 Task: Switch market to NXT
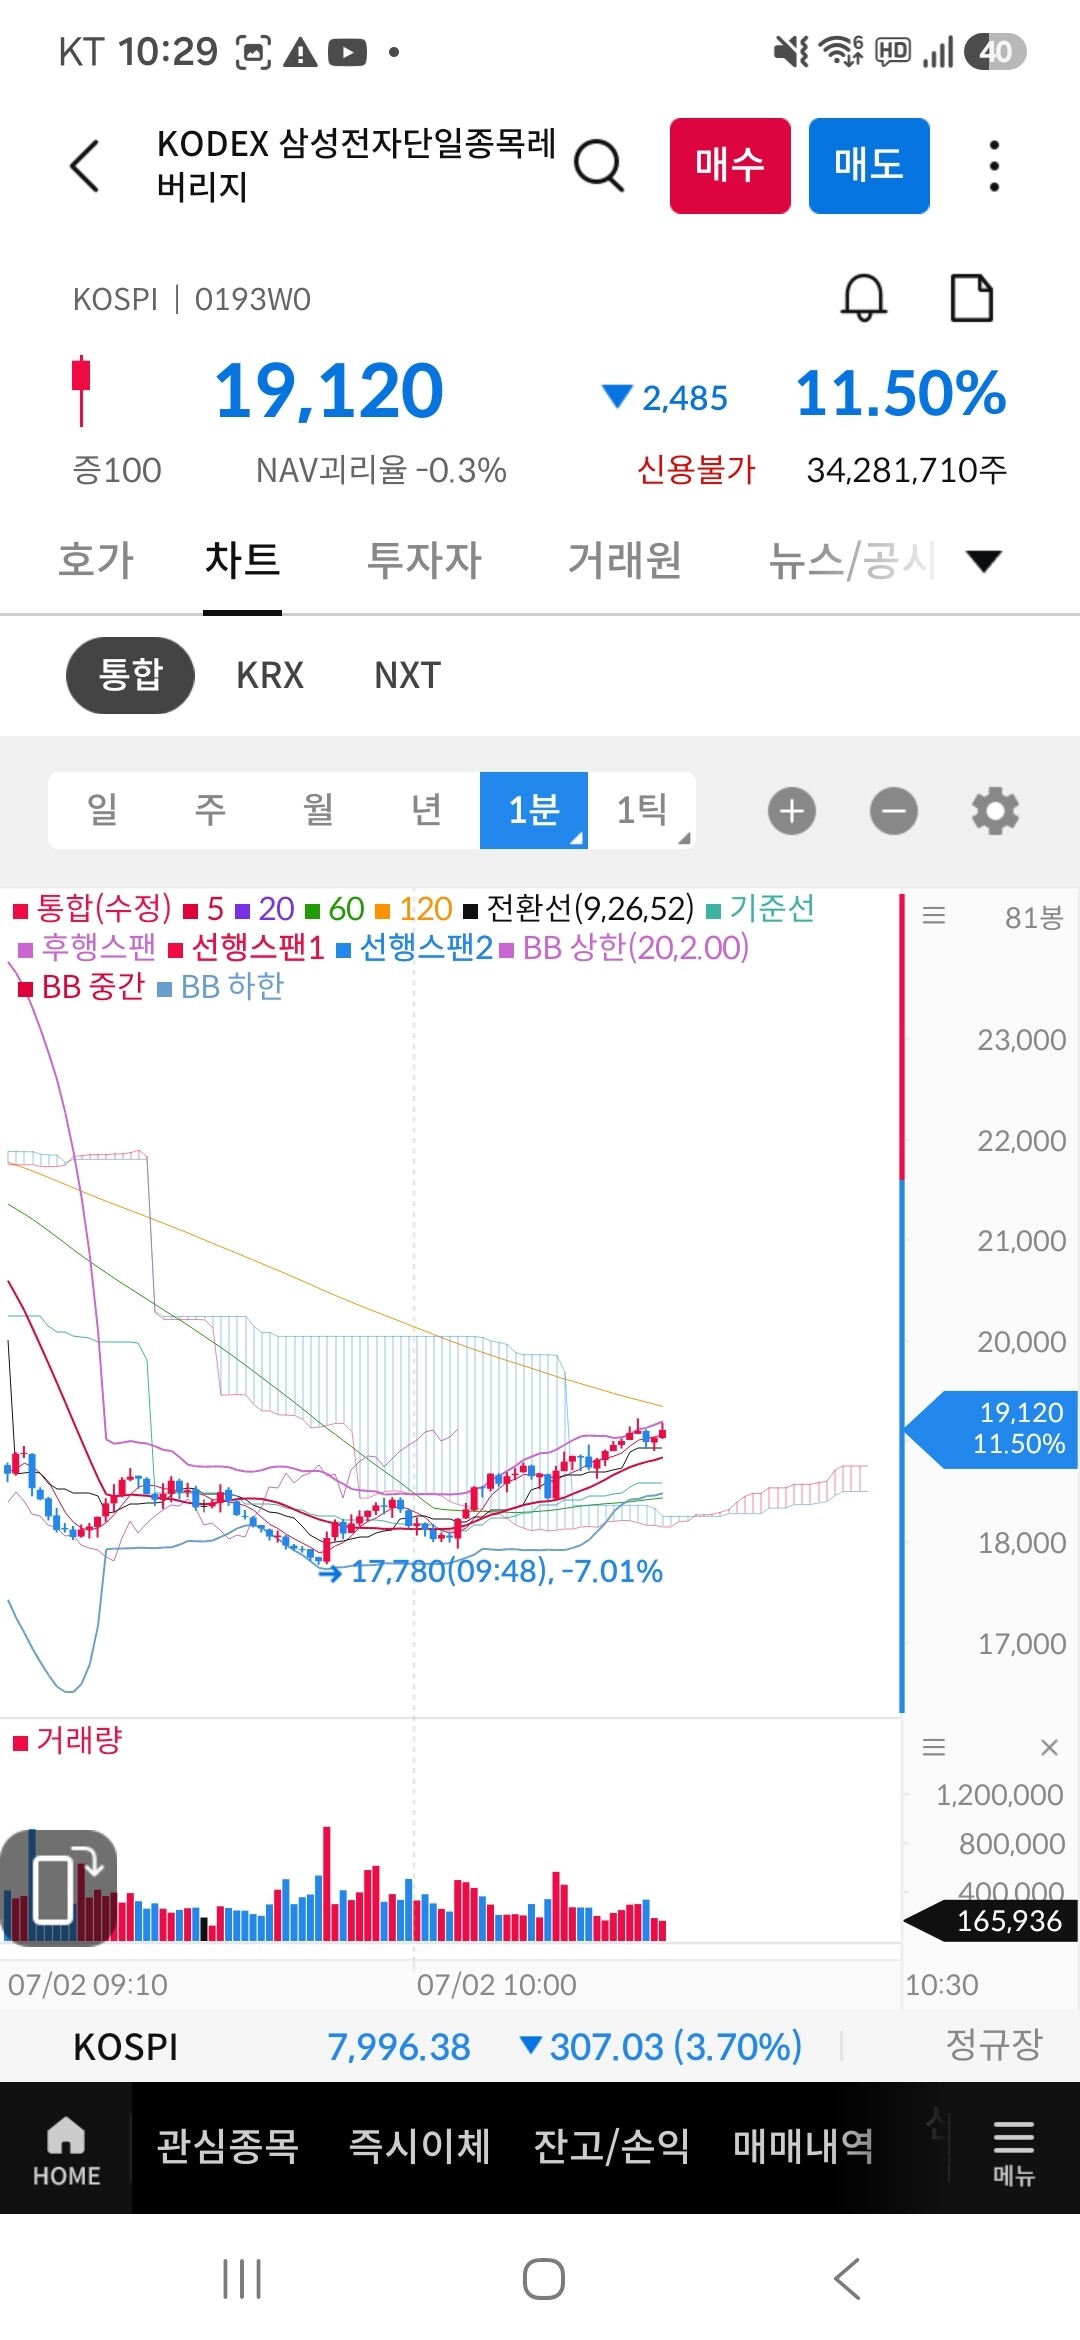click(407, 675)
